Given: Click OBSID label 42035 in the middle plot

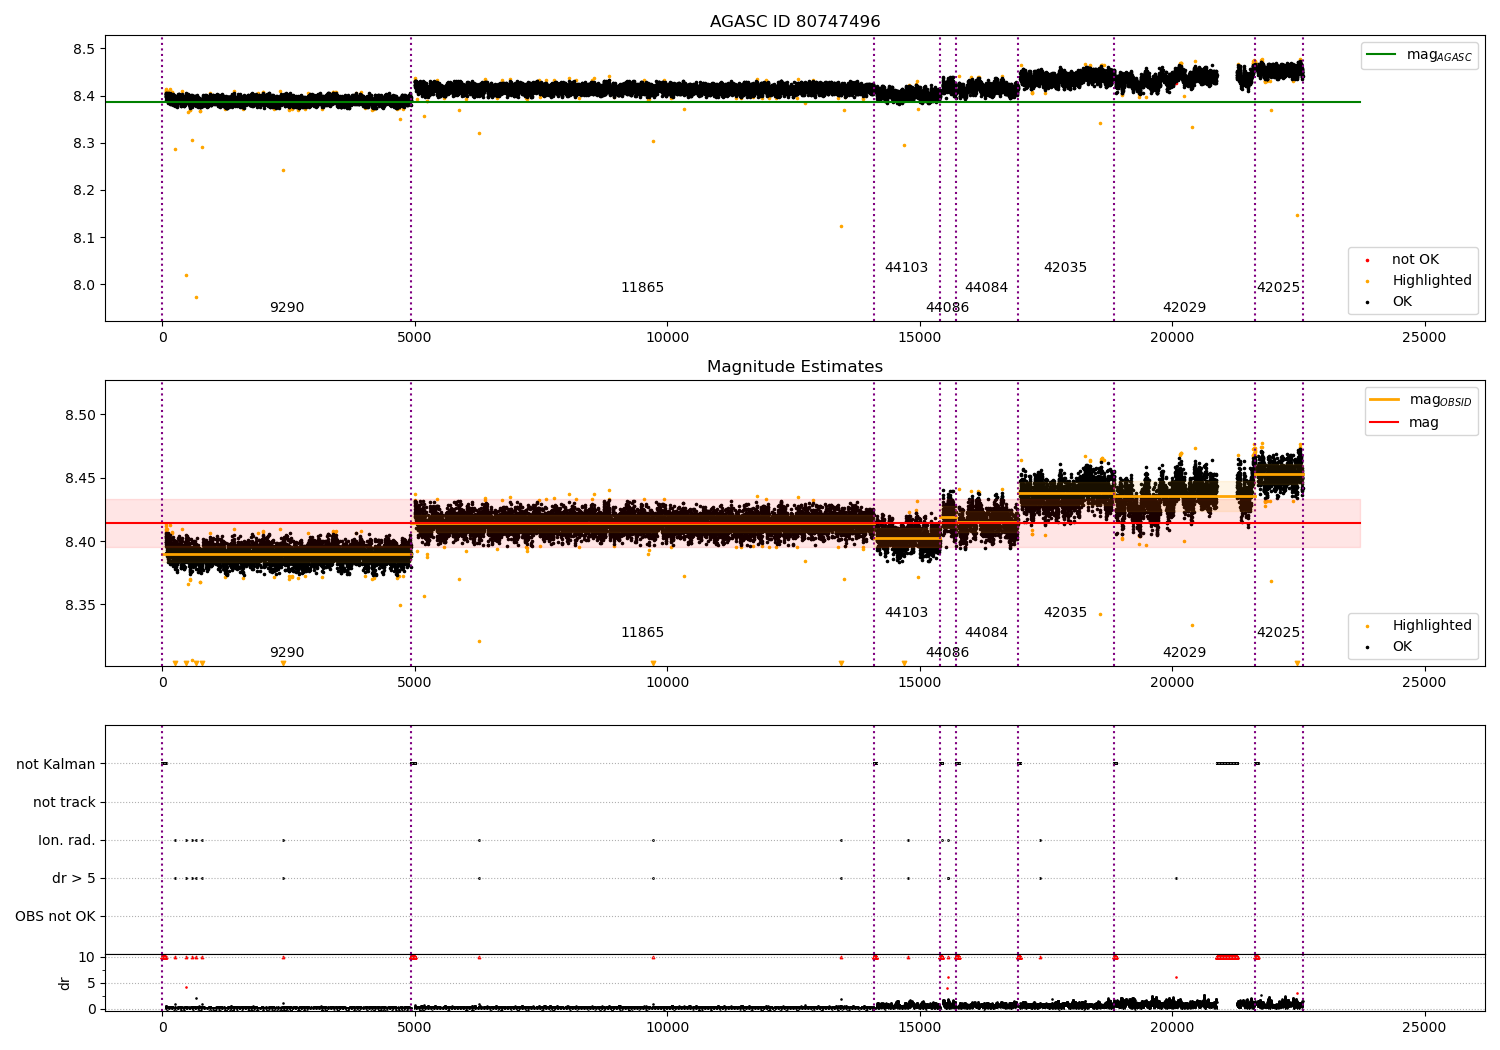Looking at the screenshot, I should (x=1065, y=613).
